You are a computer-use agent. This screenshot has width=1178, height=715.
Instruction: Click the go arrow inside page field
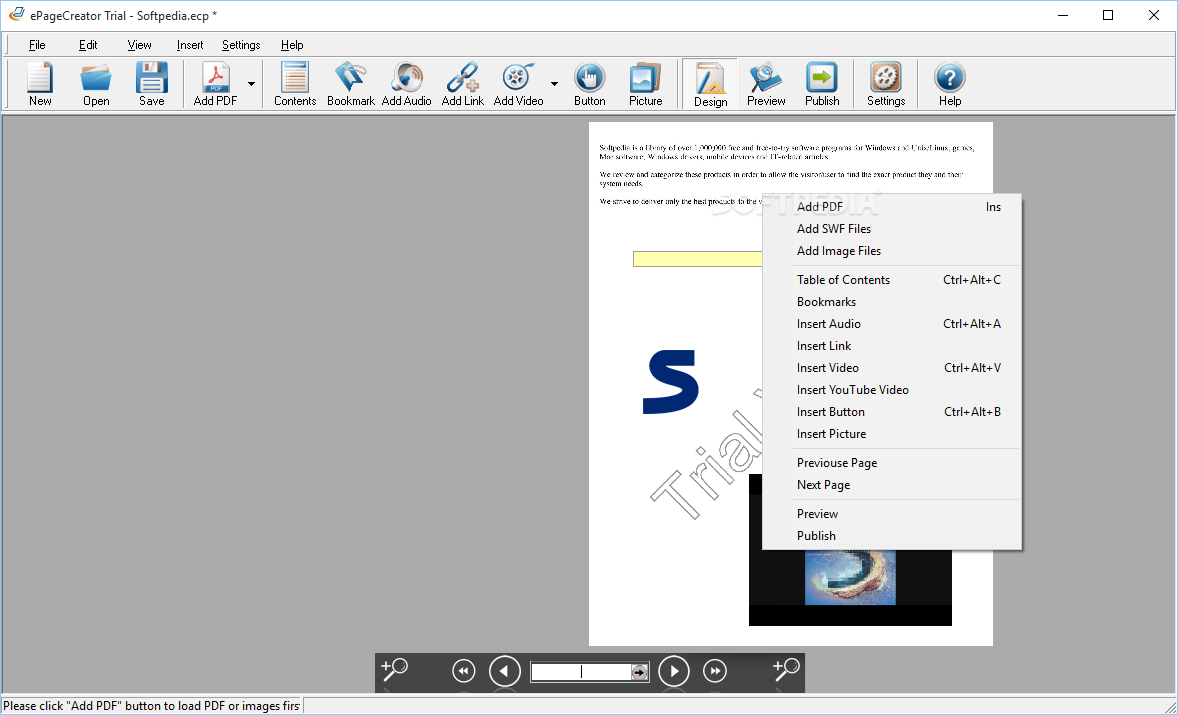pyautogui.click(x=640, y=672)
